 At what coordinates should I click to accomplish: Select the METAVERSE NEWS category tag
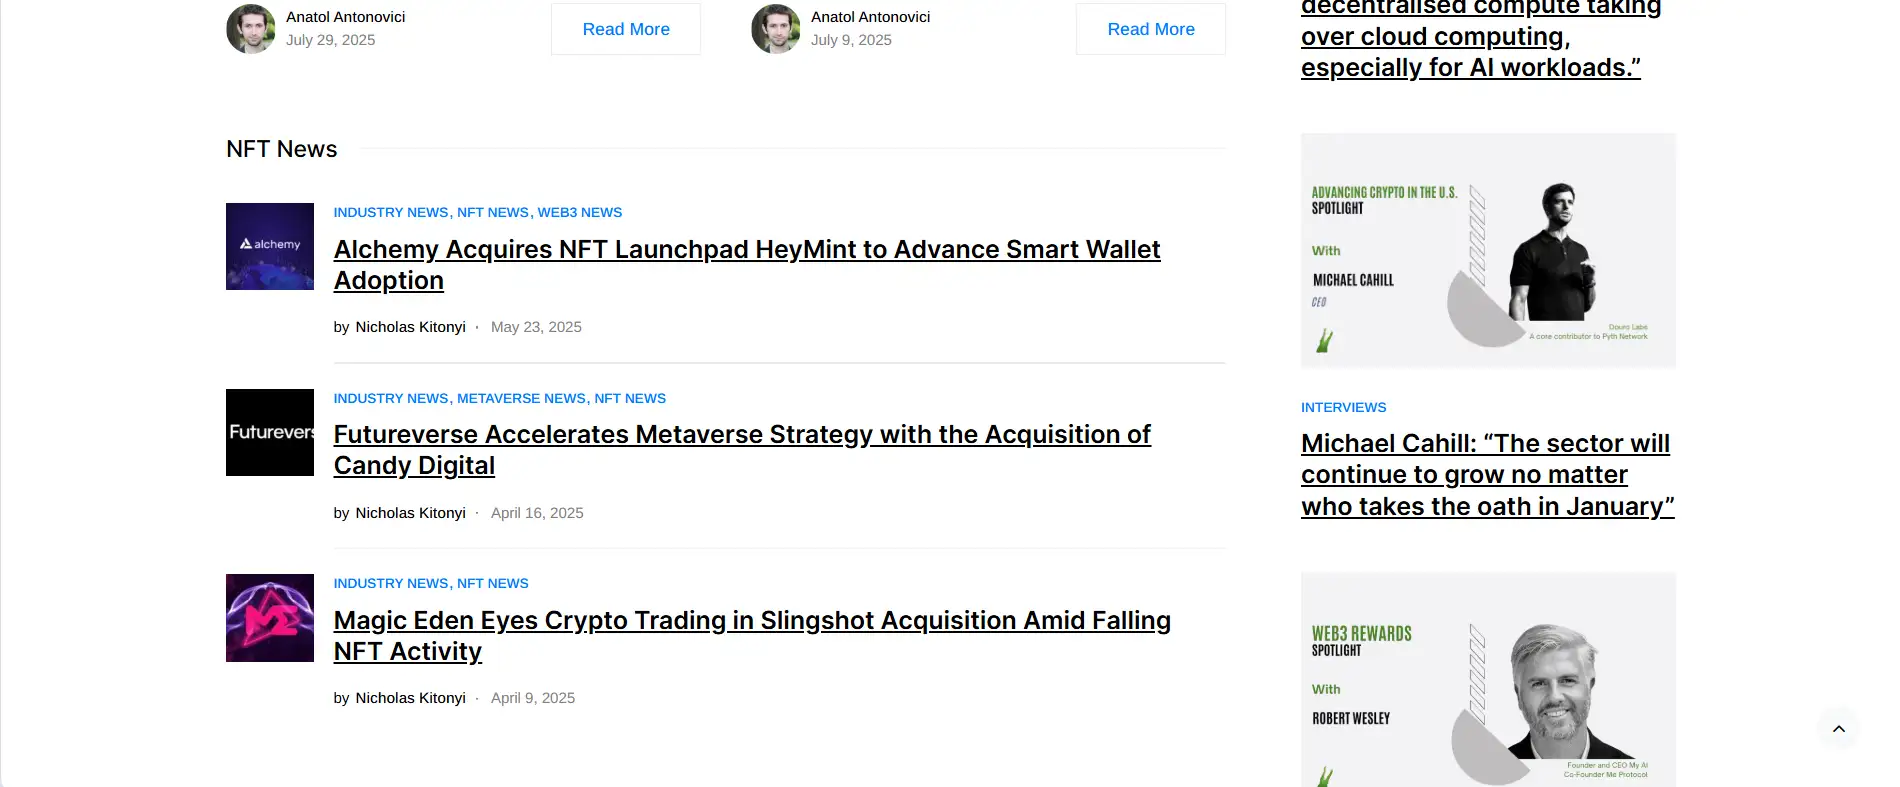521,398
